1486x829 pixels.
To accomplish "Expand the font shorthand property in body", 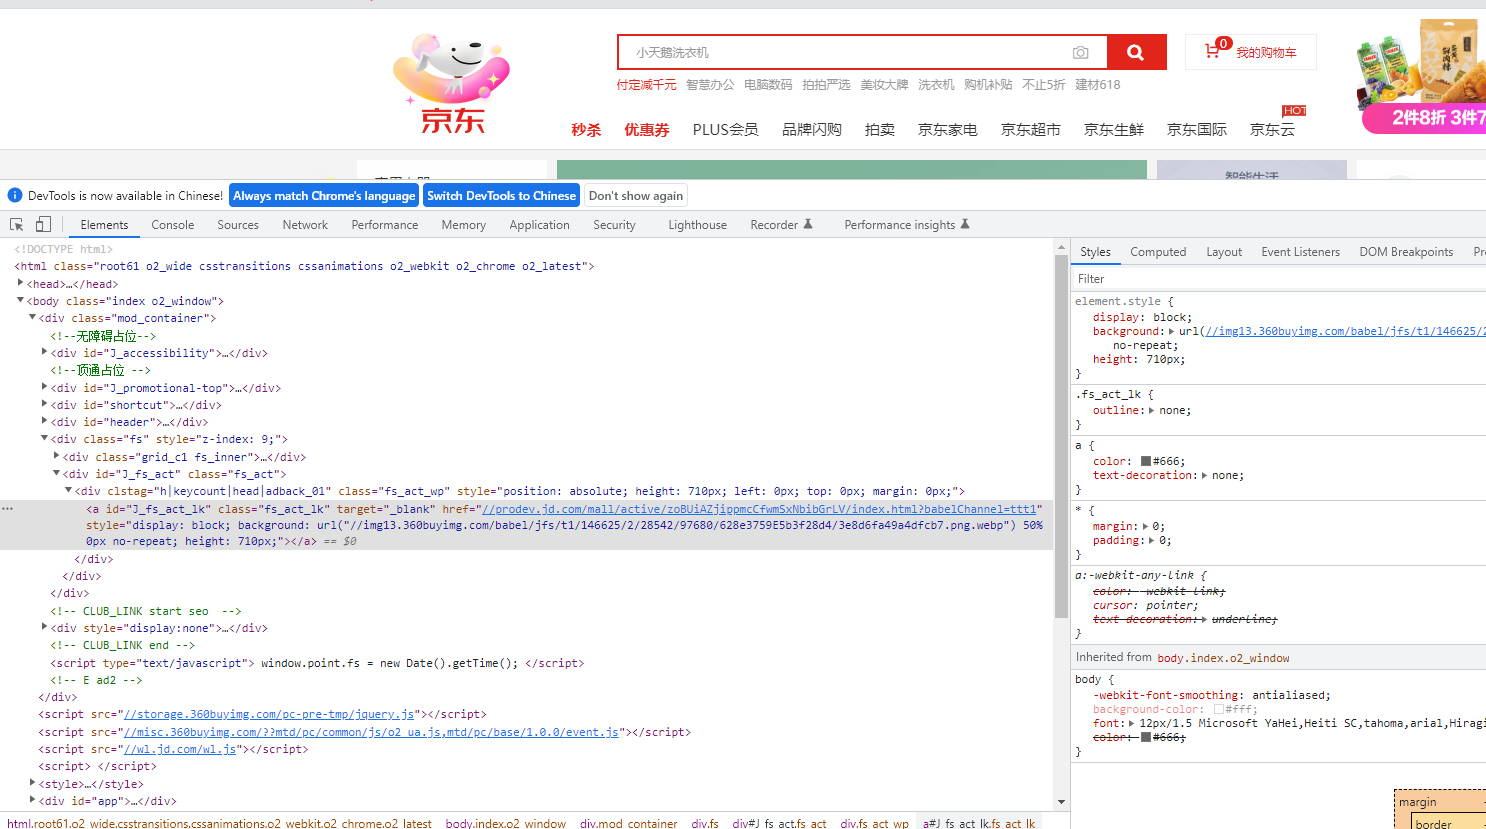I will tap(1131, 723).
